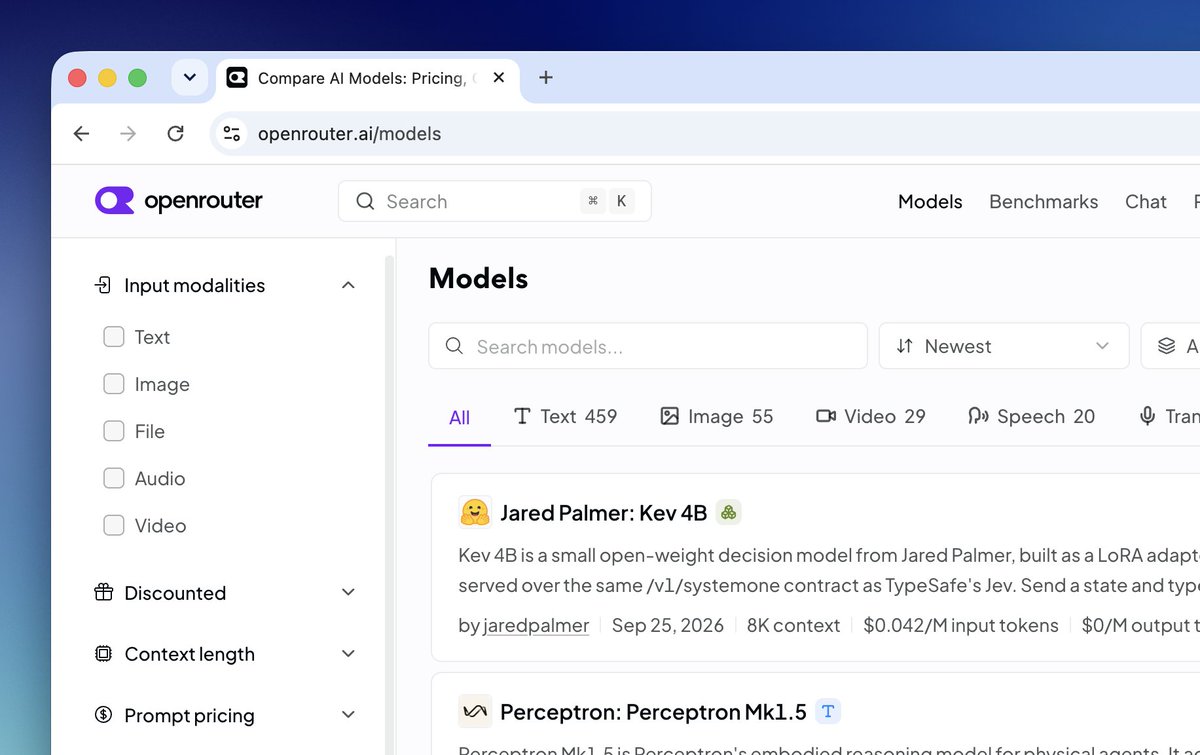The image size is (1200, 755).
Task: Focus the top Search box
Action: [495, 201]
